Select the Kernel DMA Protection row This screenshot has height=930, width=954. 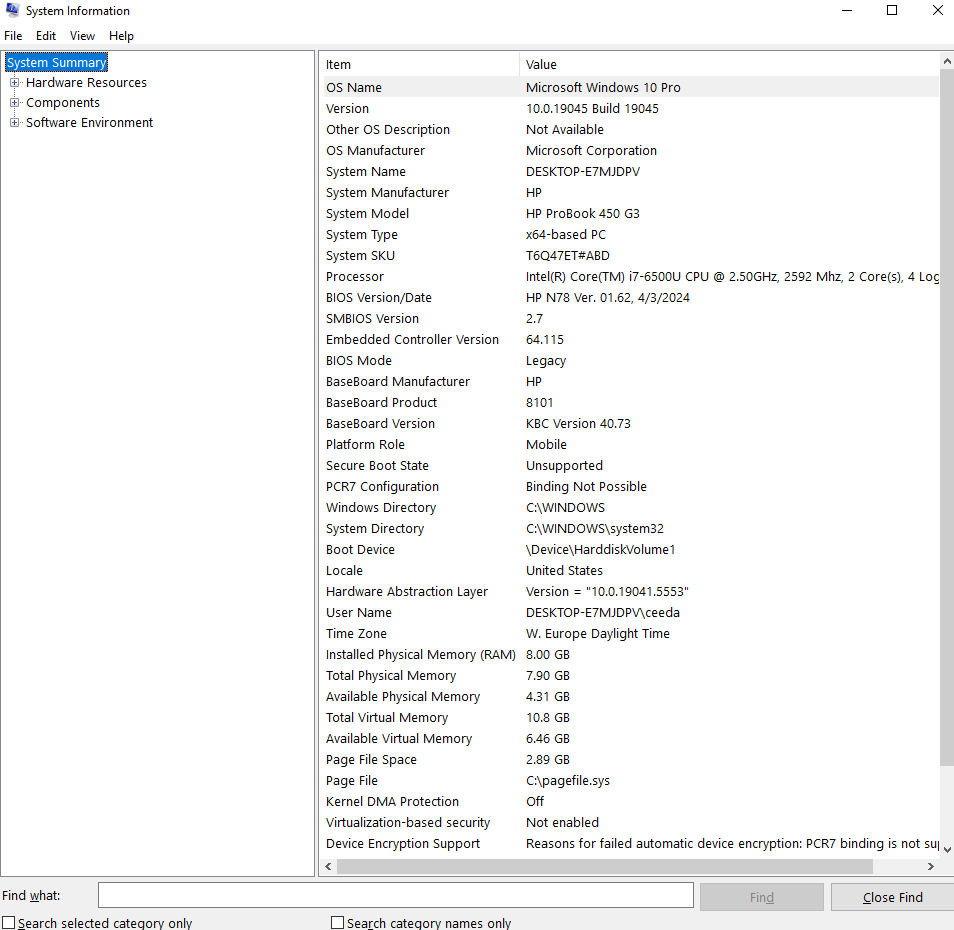point(629,801)
